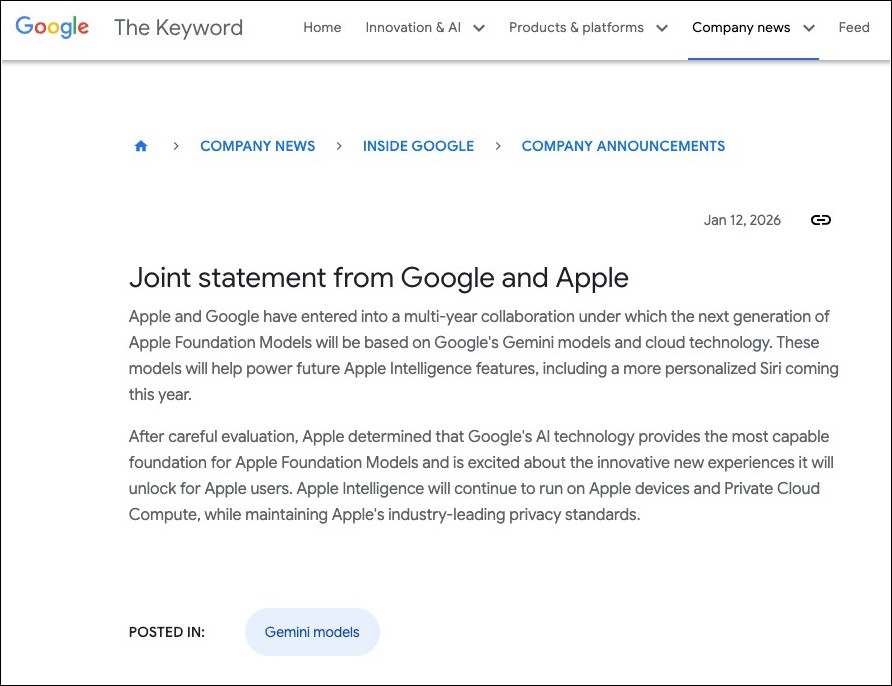Screen dimensions: 892x686
Task: Open the Feed navigation item
Action: tap(854, 28)
